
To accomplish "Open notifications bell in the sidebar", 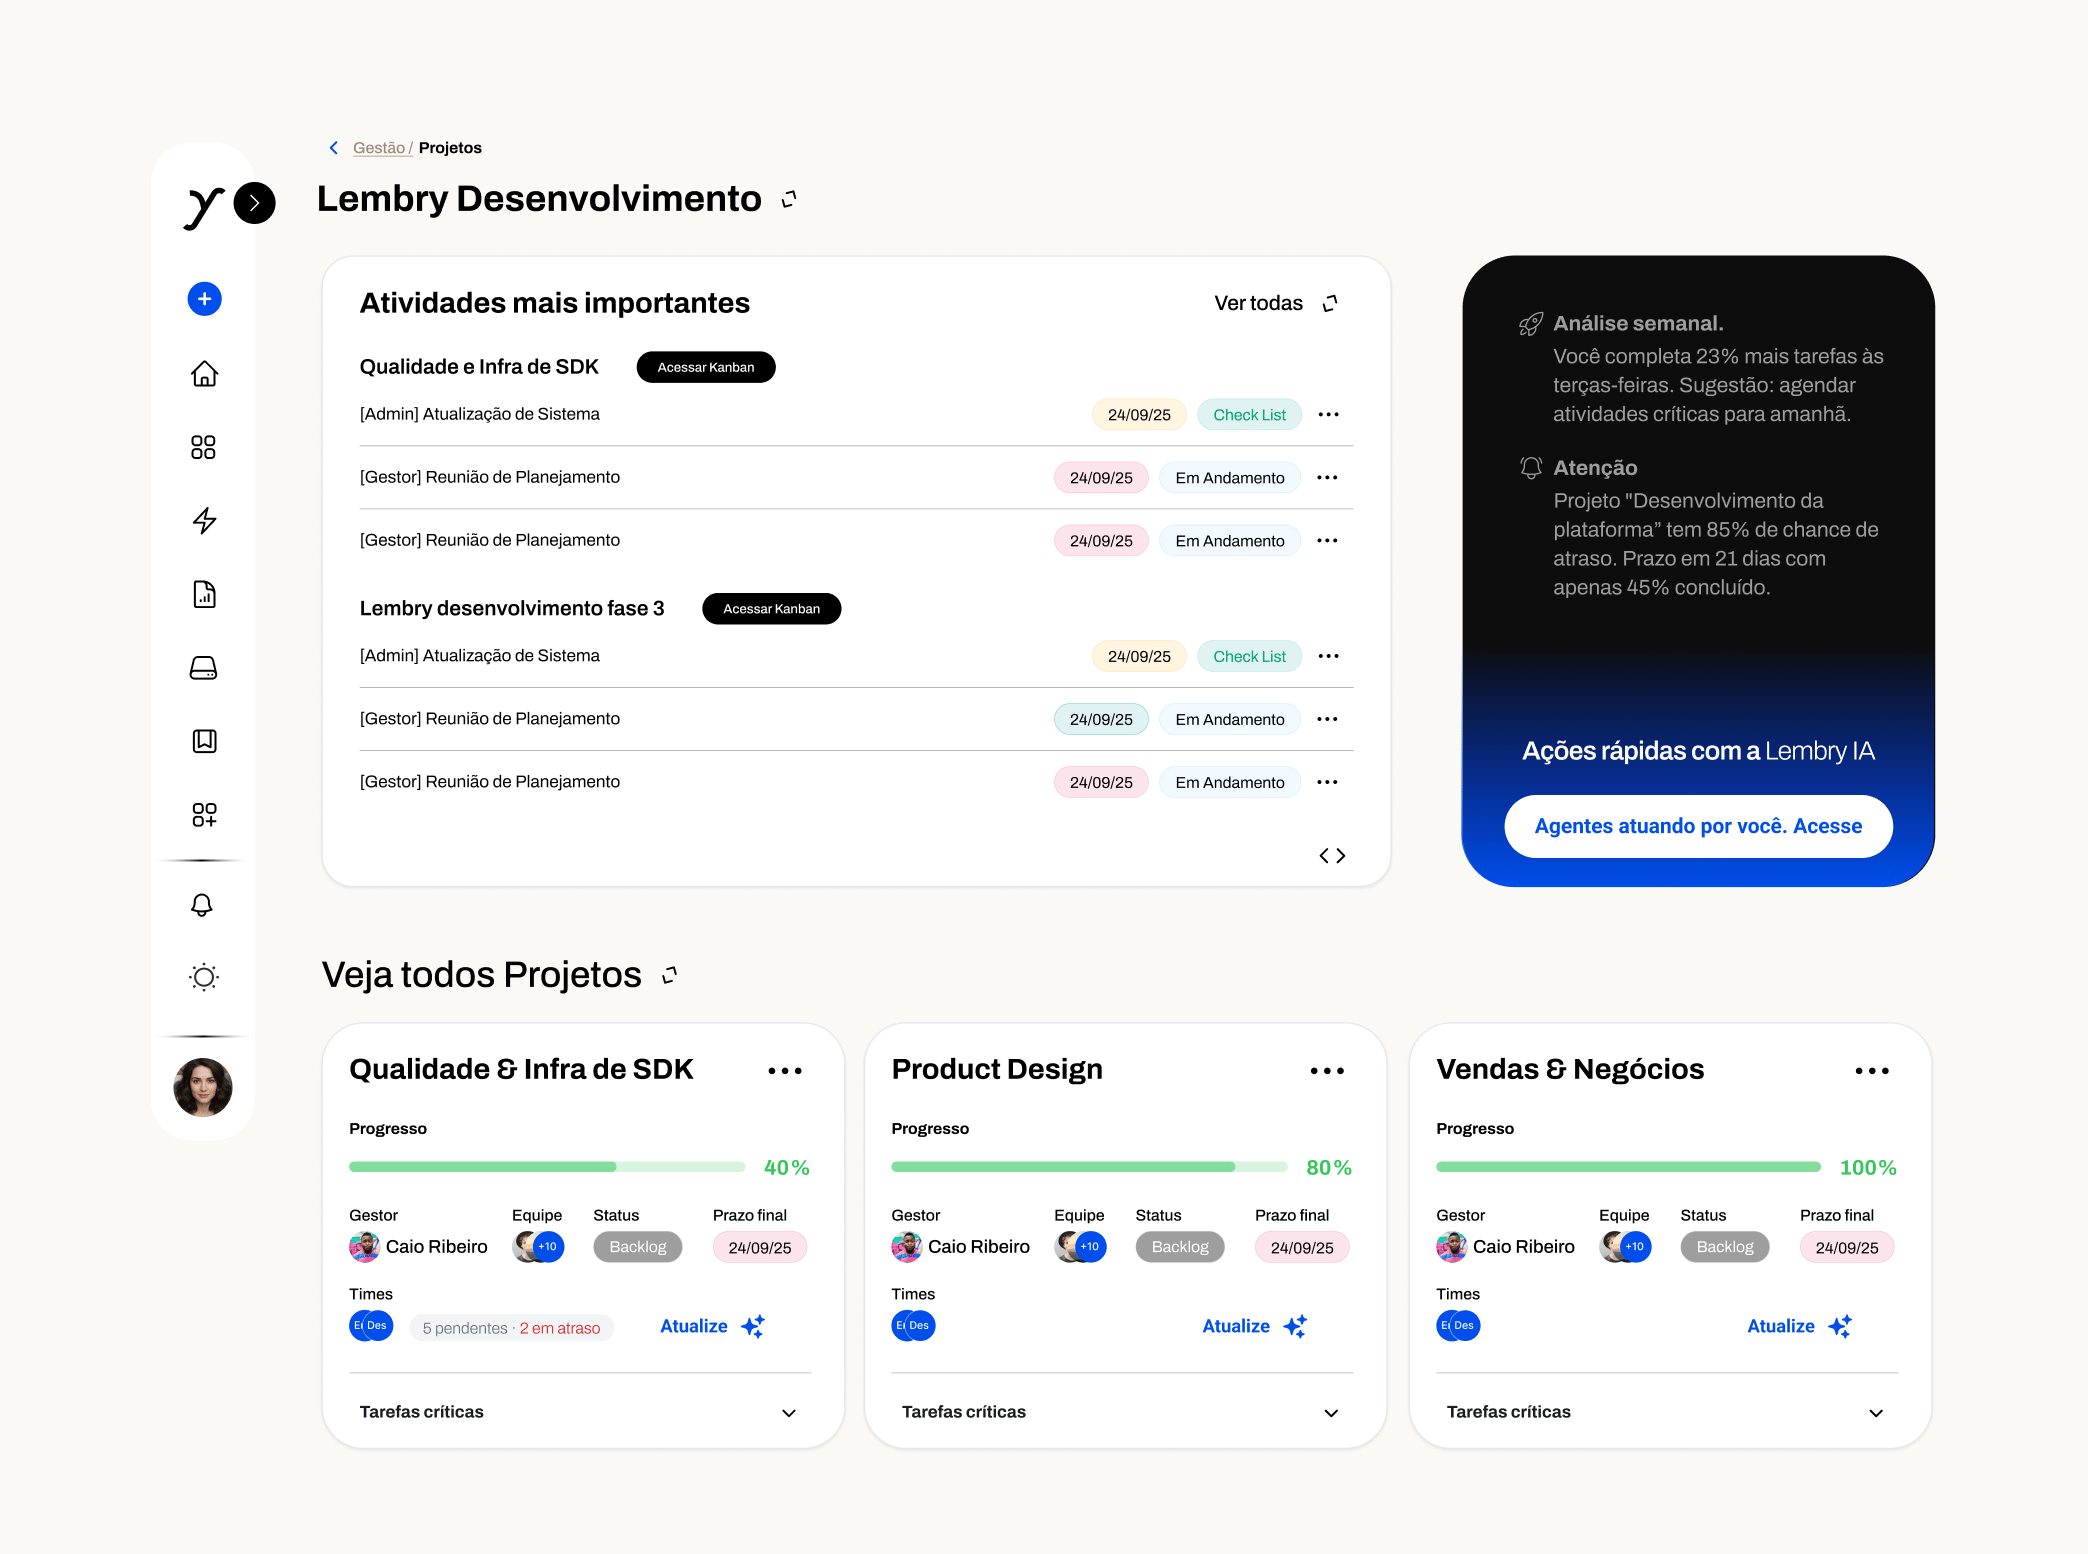I will tap(202, 905).
